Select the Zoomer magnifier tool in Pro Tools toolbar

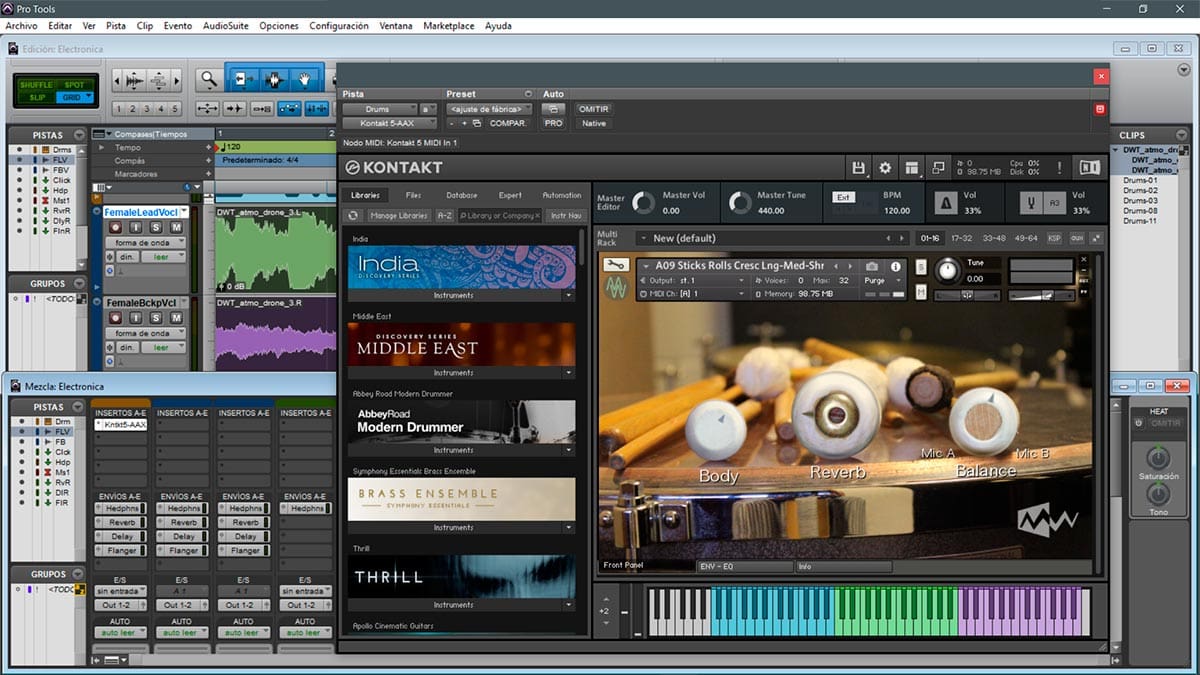(208, 79)
